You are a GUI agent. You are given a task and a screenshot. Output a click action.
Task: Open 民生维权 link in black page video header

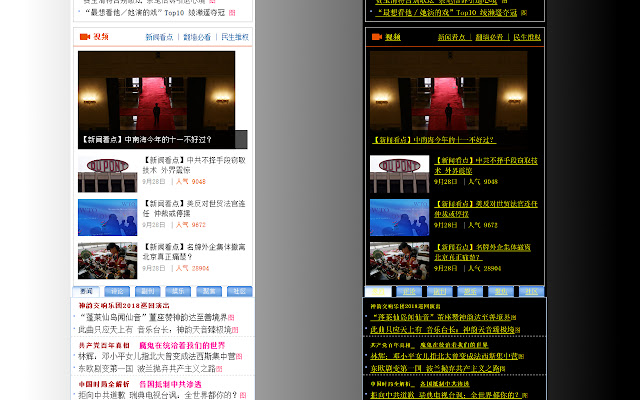[x=527, y=37]
